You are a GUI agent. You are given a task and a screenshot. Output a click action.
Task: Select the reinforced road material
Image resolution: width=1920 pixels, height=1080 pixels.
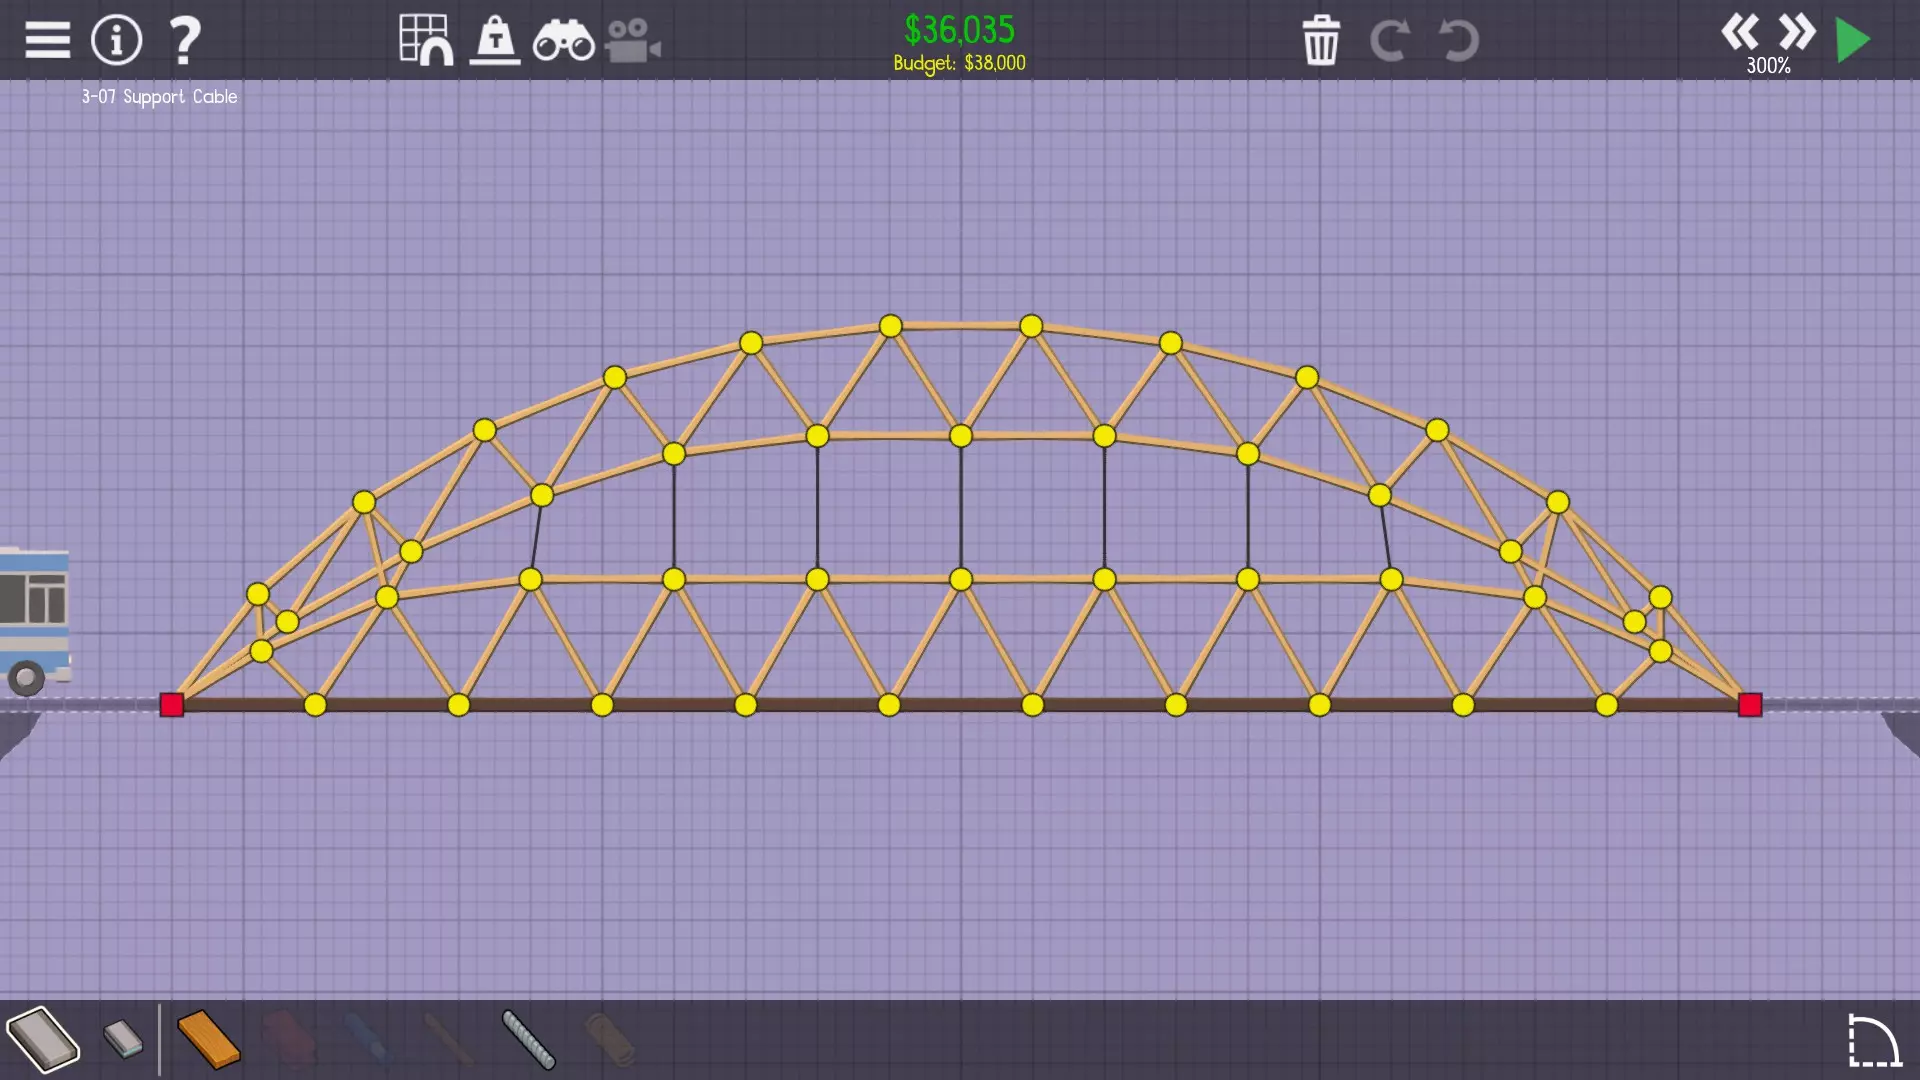(124, 1039)
